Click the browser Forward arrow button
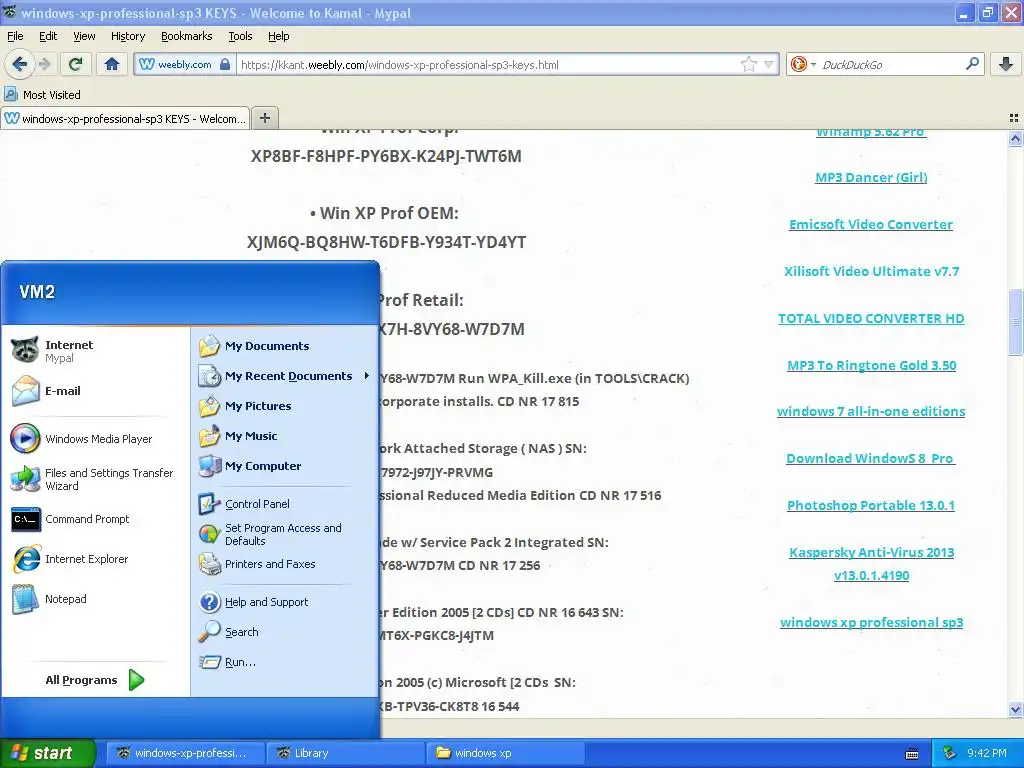Image resolution: width=1024 pixels, height=768 pixels. click(x=45, y=64)
